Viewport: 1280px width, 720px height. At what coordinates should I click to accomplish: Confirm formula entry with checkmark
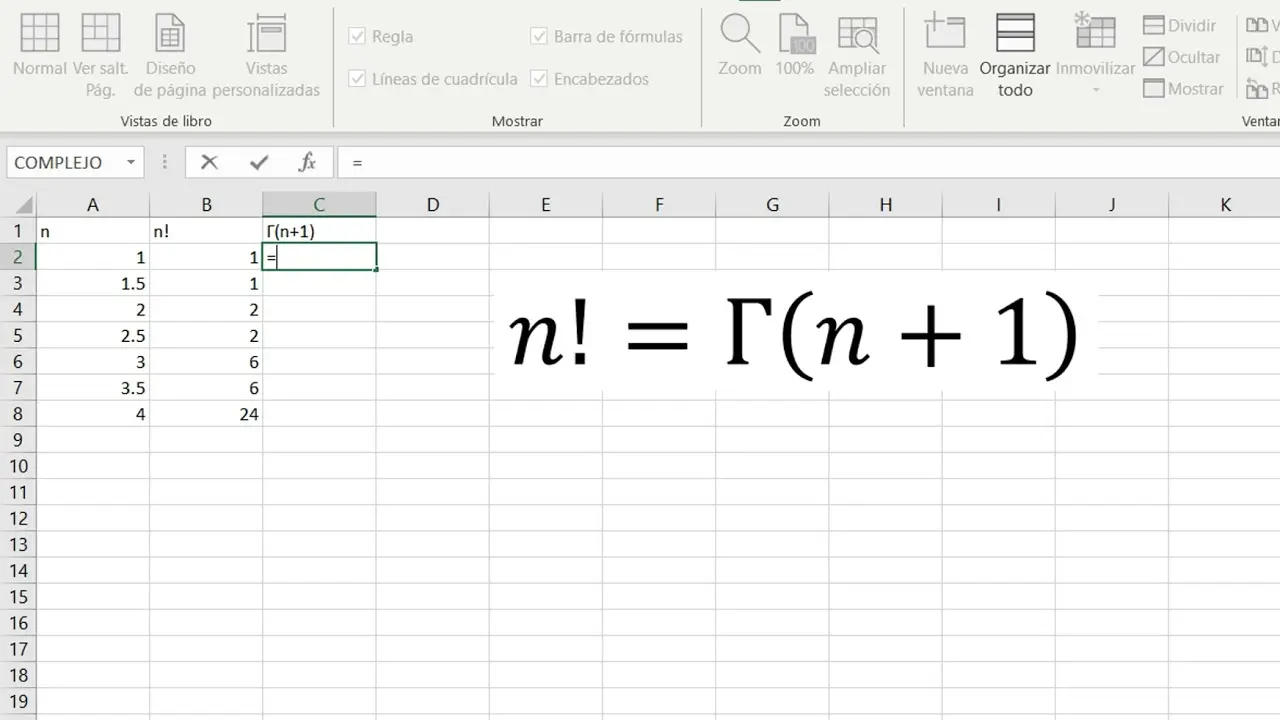[259, 162]
